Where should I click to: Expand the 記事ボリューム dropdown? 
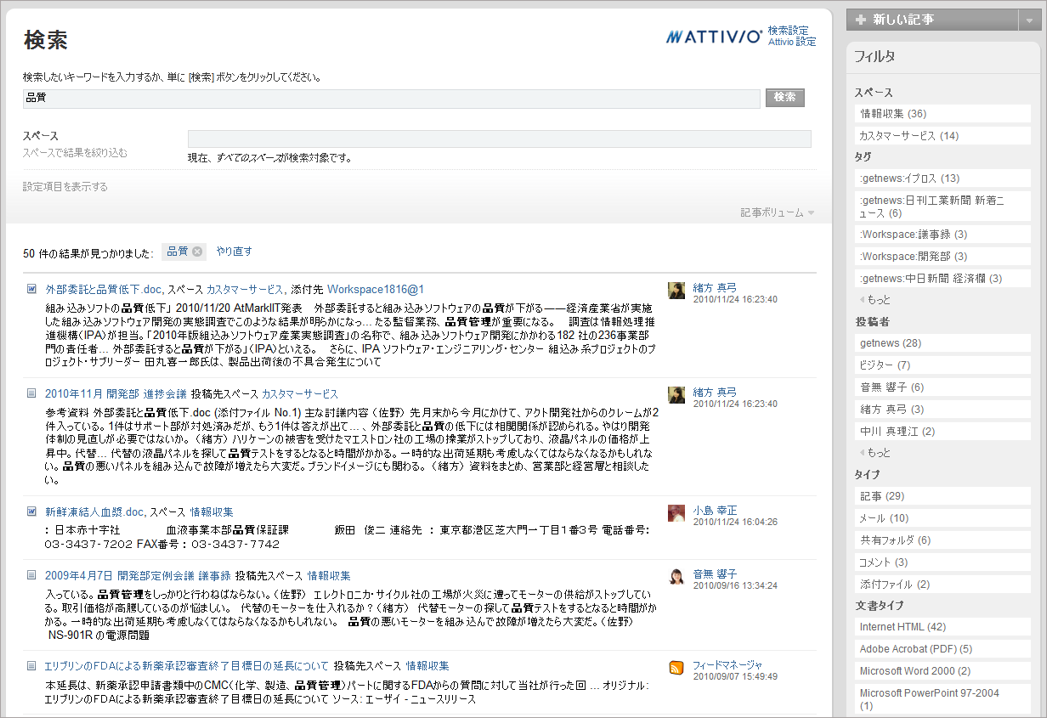tap(777, 212)
